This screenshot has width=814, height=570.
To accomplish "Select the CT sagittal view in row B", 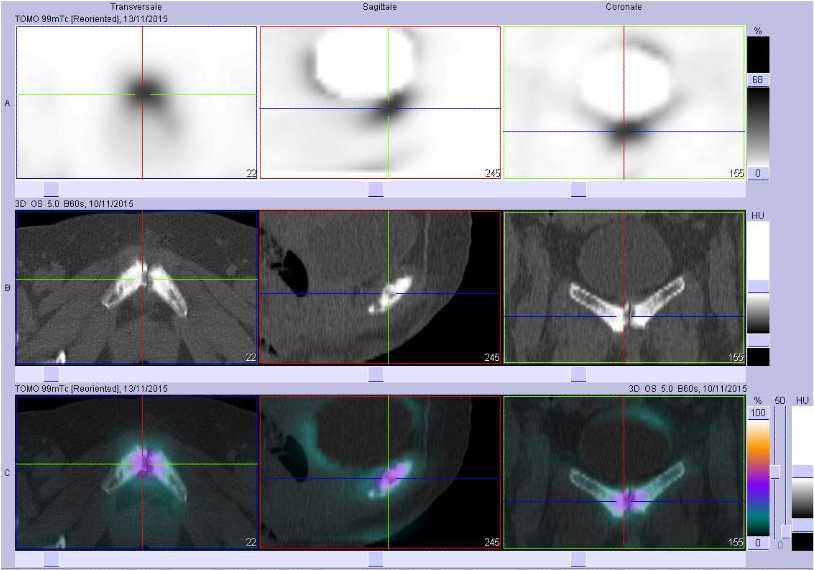I will (x=380, y=287).
